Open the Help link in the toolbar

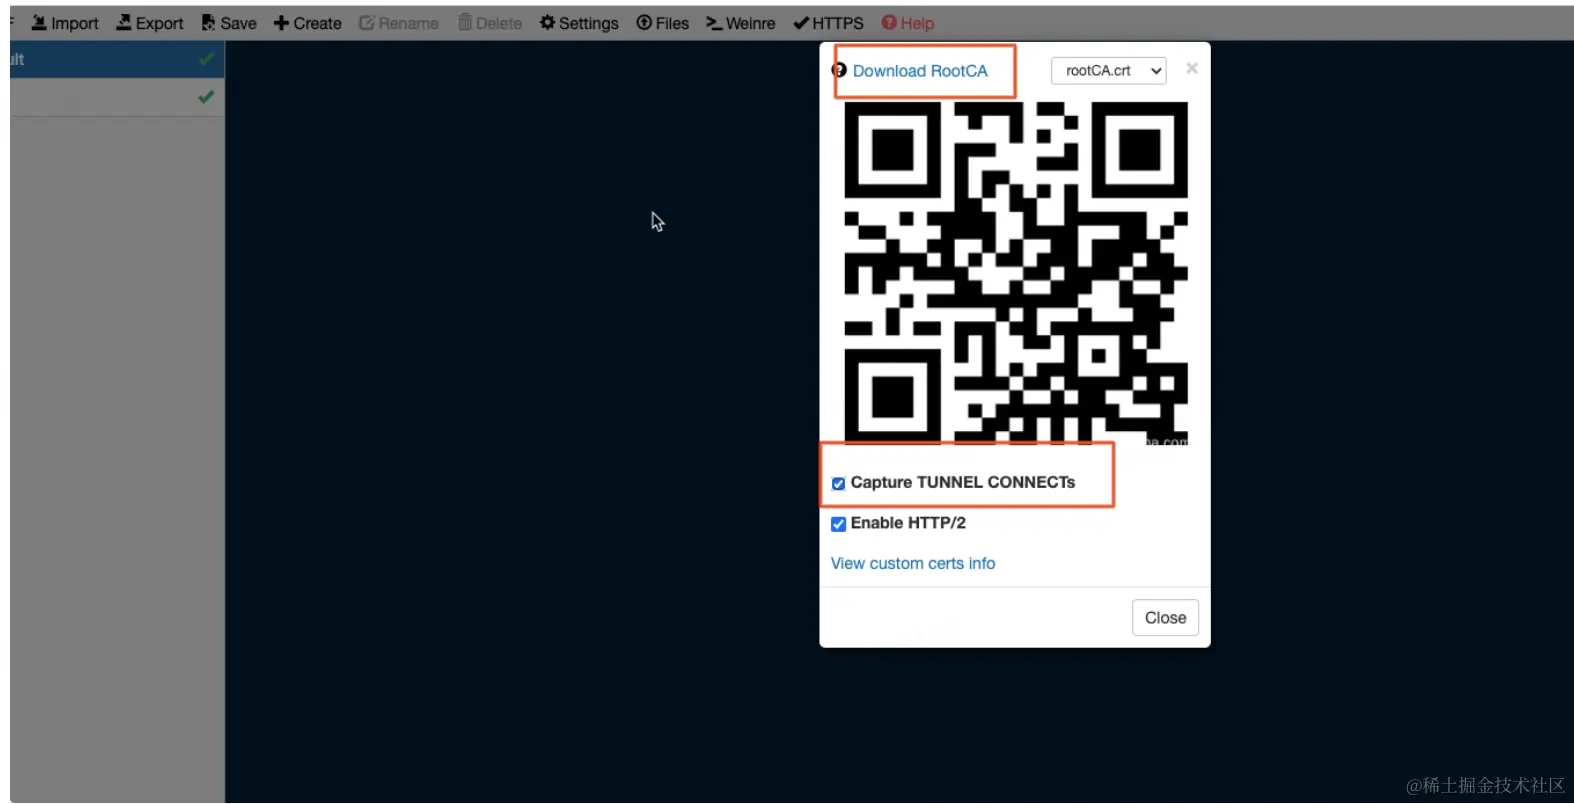tap(908, 23)
